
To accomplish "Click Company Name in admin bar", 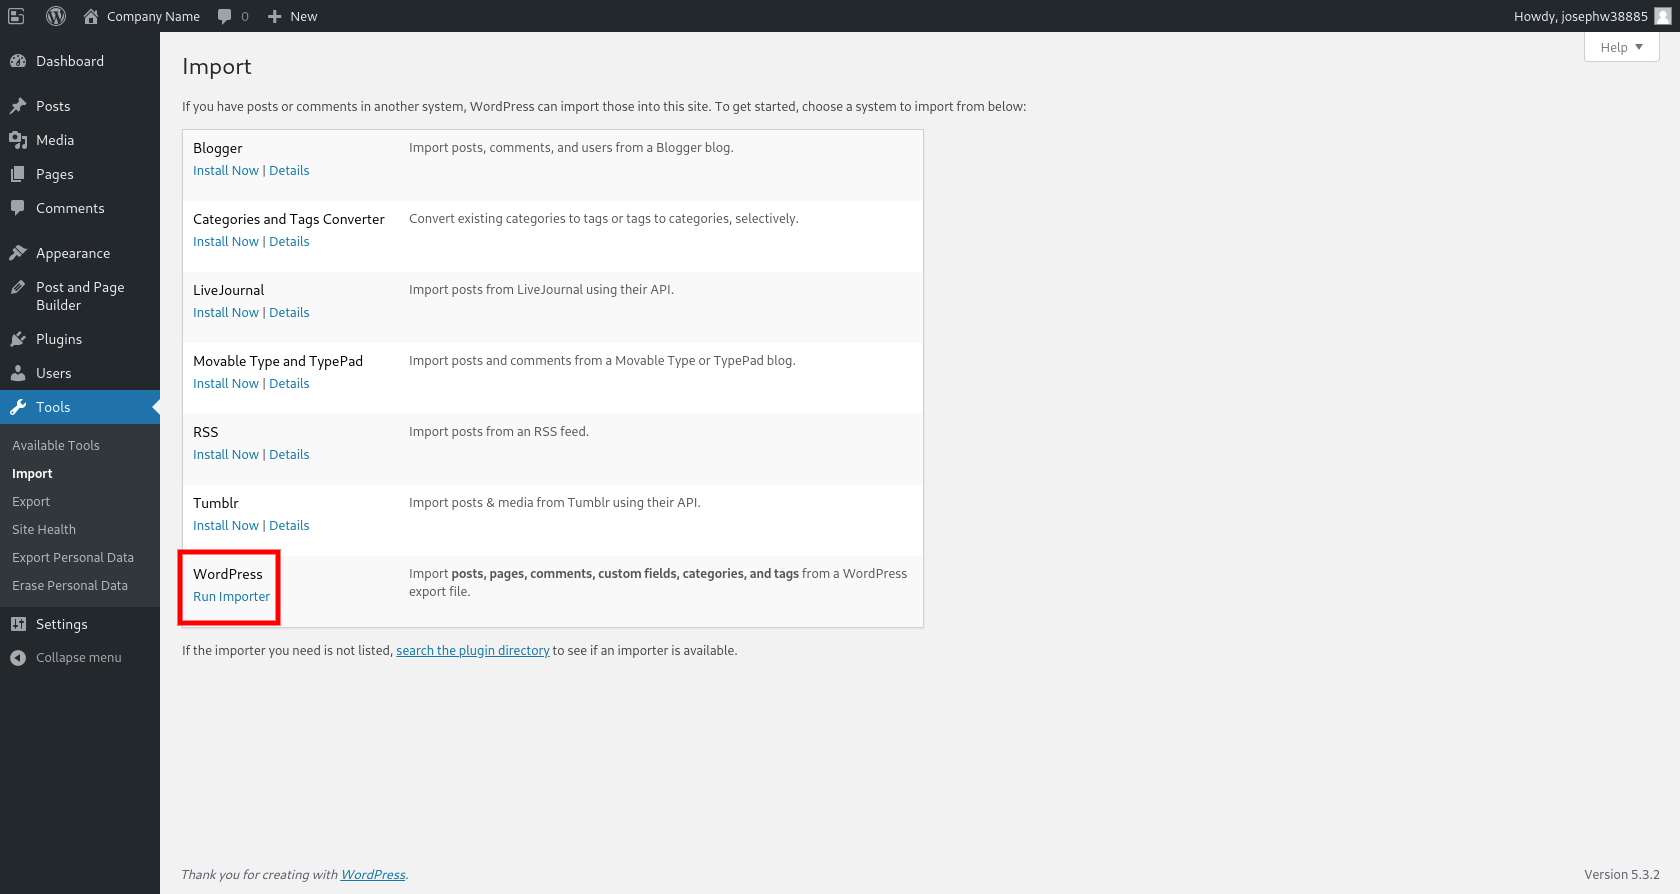I will pyautogui.click(x=153, y=16).
